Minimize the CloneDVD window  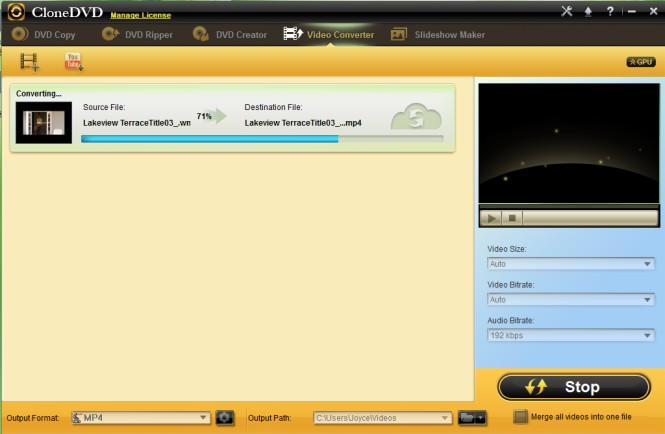click(632, 11)
